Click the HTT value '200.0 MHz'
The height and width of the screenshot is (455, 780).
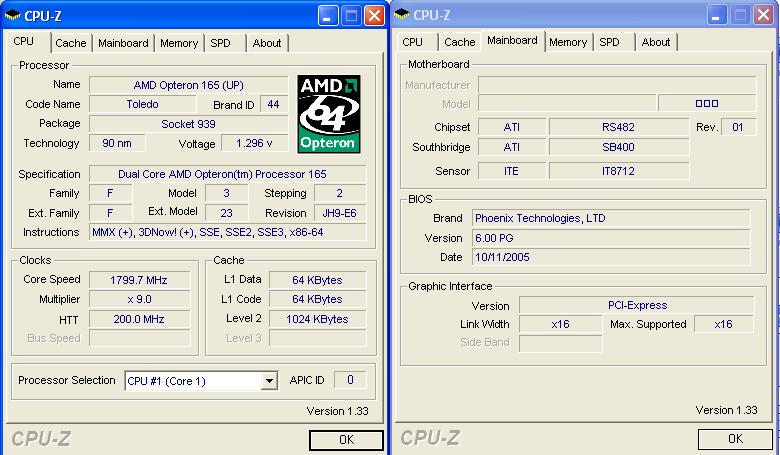point(139,319)
